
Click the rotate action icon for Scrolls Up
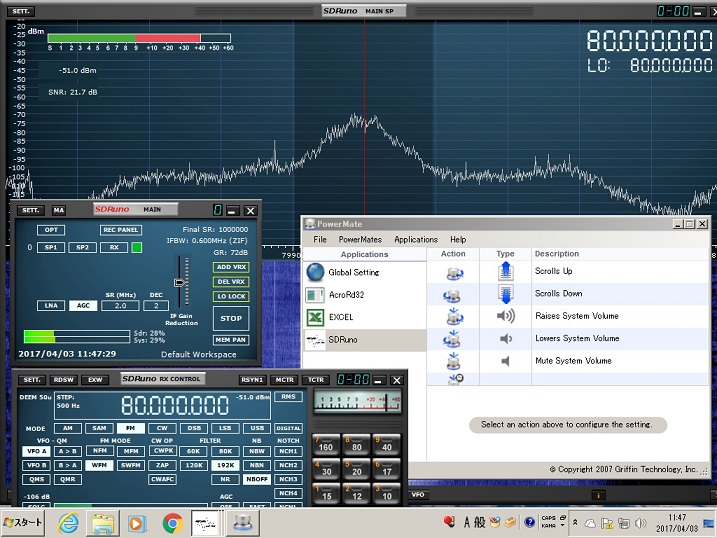click(x=454, y=273)
